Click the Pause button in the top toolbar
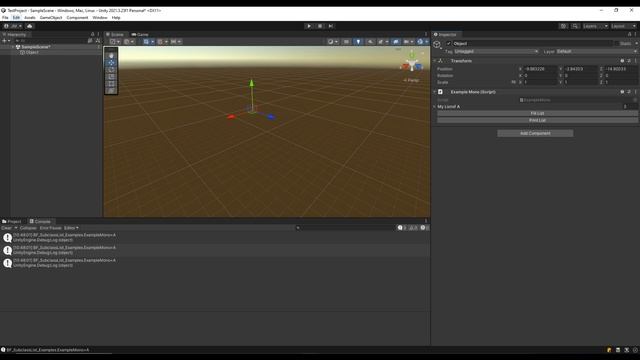 tap(320, 26)
